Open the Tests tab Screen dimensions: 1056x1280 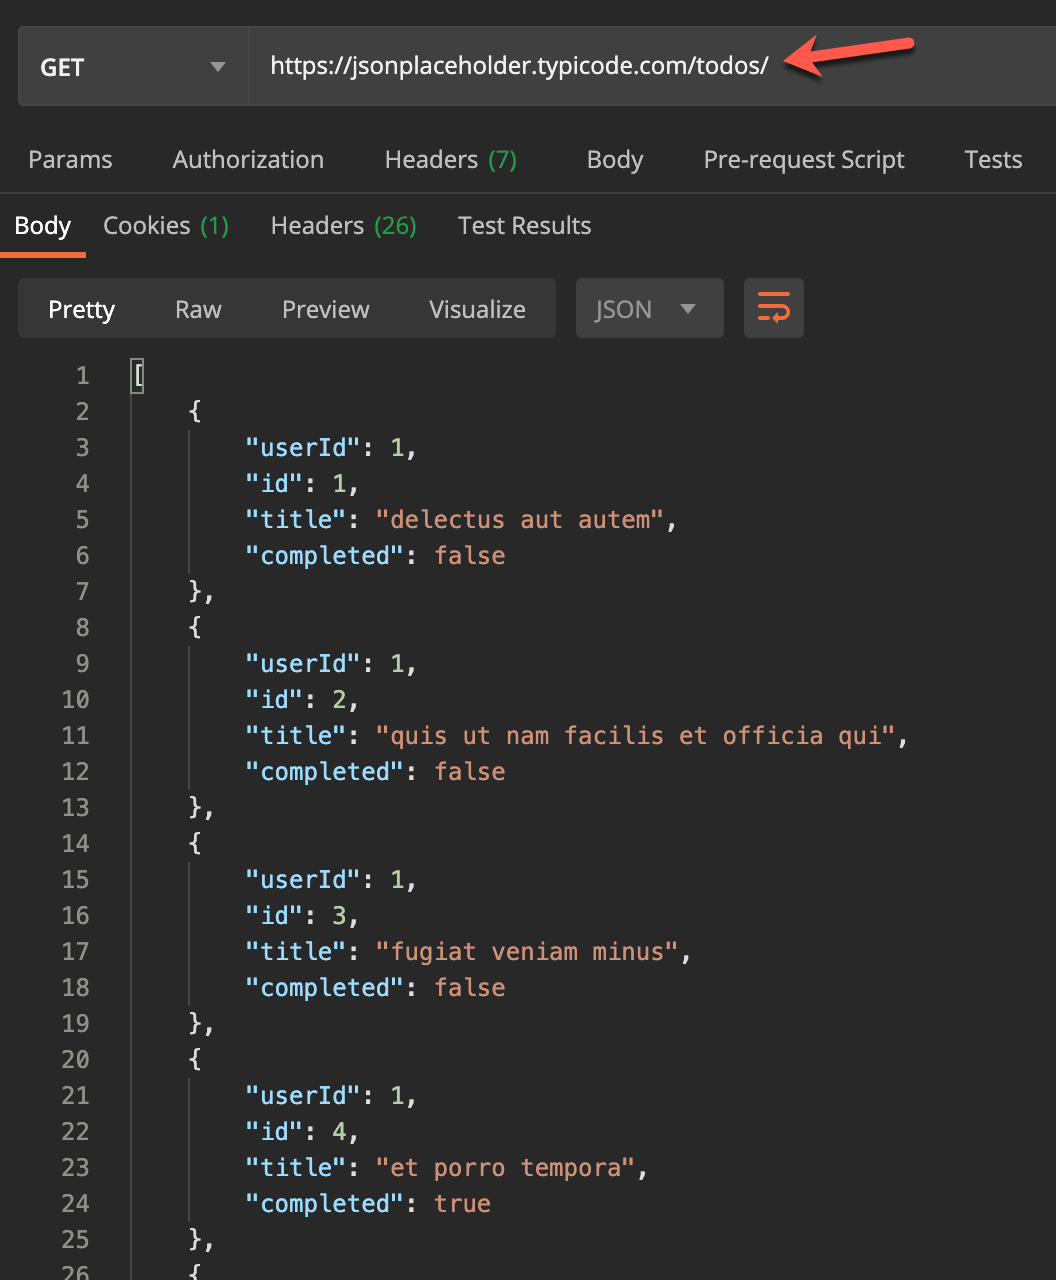(992, 160)
